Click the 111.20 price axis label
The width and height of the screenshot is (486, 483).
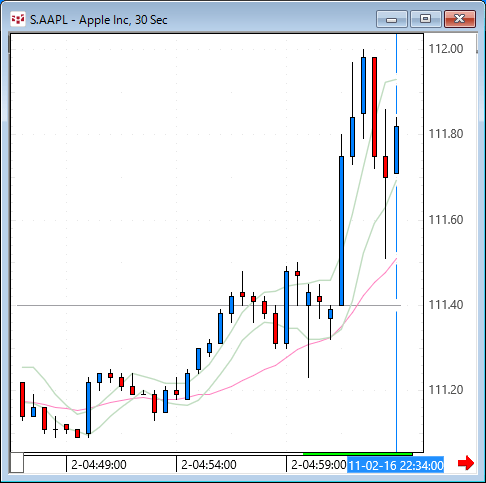tap(446, 390)
